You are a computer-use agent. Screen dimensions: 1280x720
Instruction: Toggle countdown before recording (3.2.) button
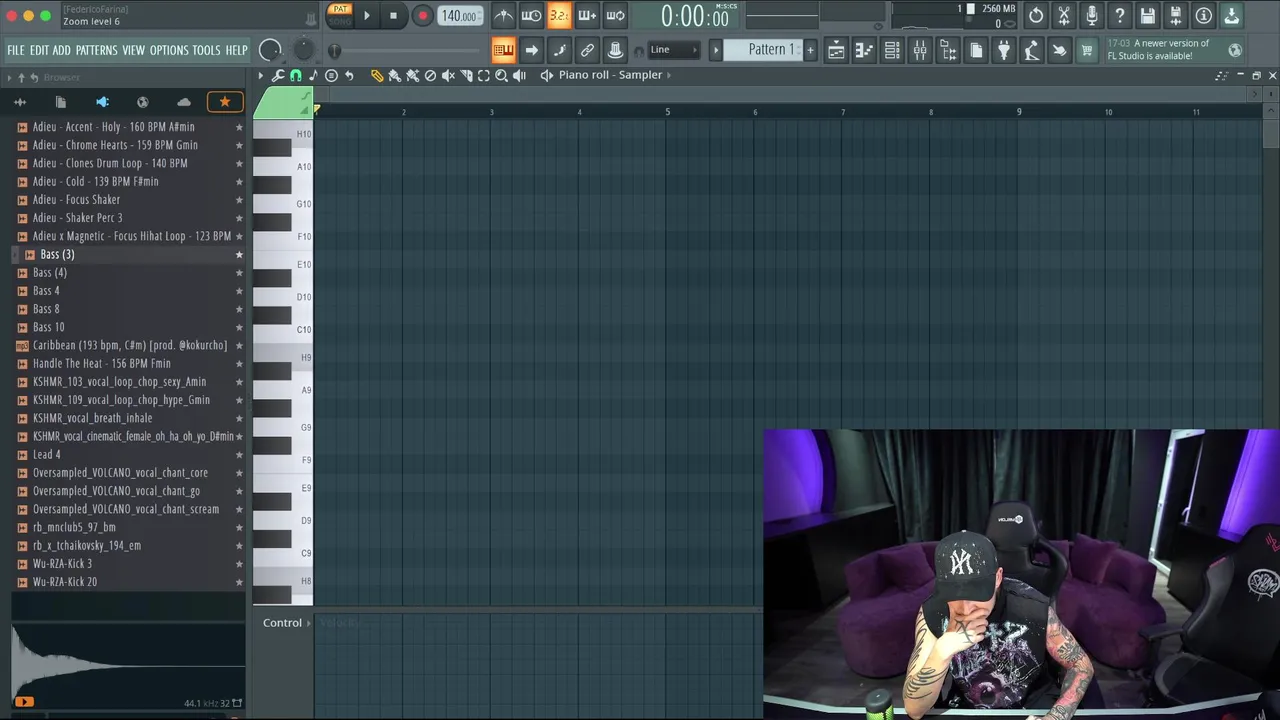coord(559,15)
